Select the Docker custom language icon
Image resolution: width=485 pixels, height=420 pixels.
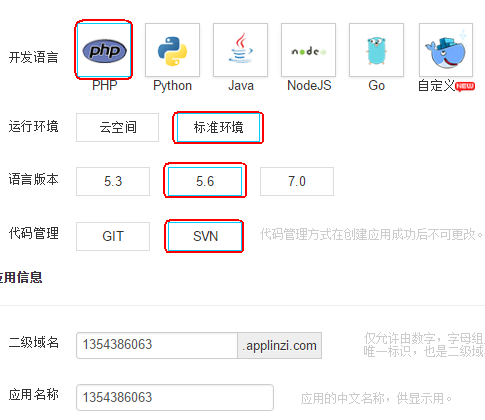tap(446, 50)
